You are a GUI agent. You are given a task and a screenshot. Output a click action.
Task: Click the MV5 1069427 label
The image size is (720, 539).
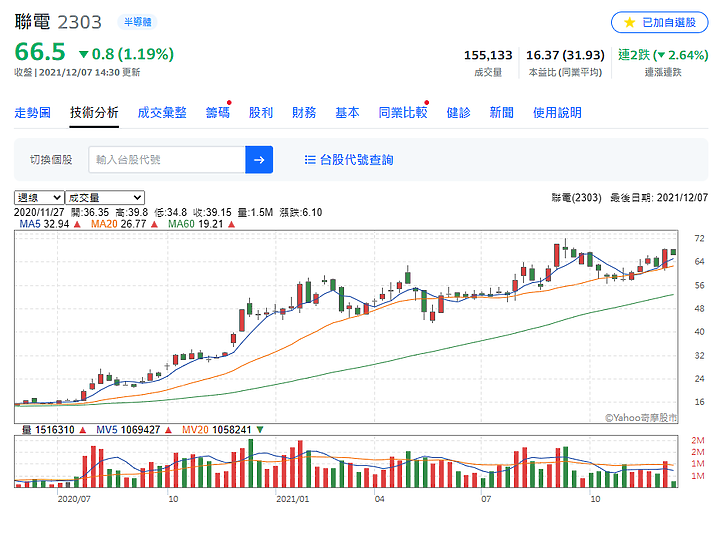[x=128, y=430]
